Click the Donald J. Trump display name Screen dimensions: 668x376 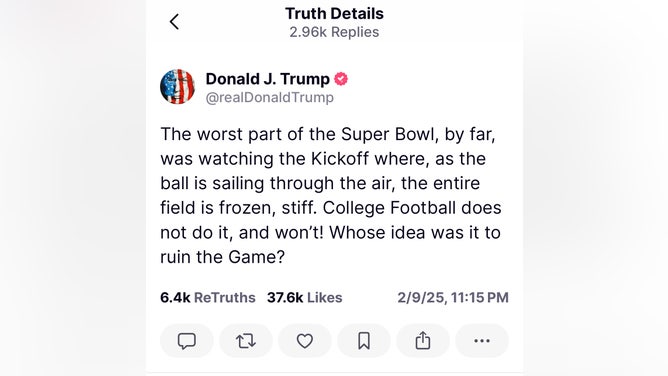[268, 79]
